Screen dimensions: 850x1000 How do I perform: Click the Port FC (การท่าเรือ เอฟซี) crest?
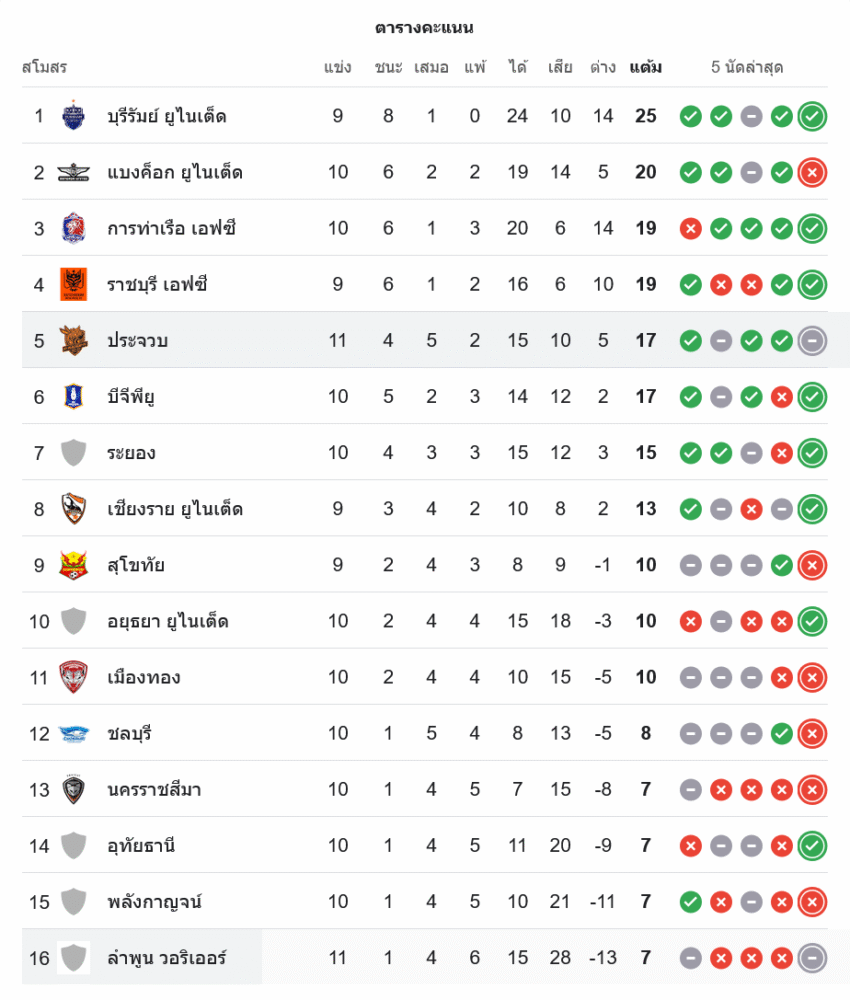pos(73,228)
